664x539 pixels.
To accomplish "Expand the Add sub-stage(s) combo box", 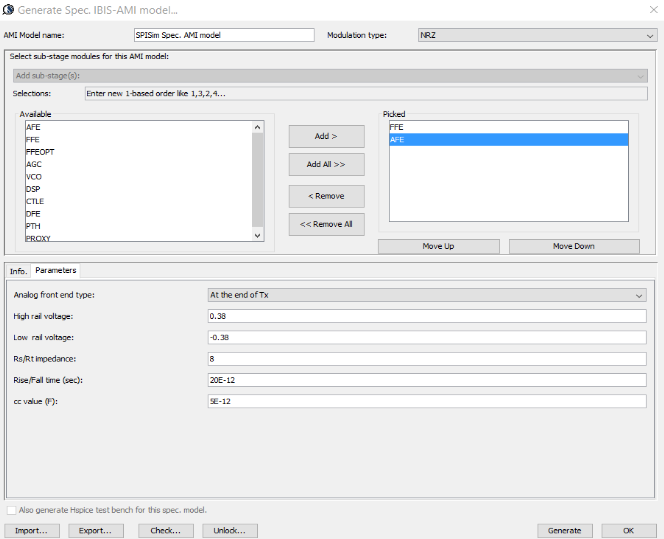I will point(329,75).
